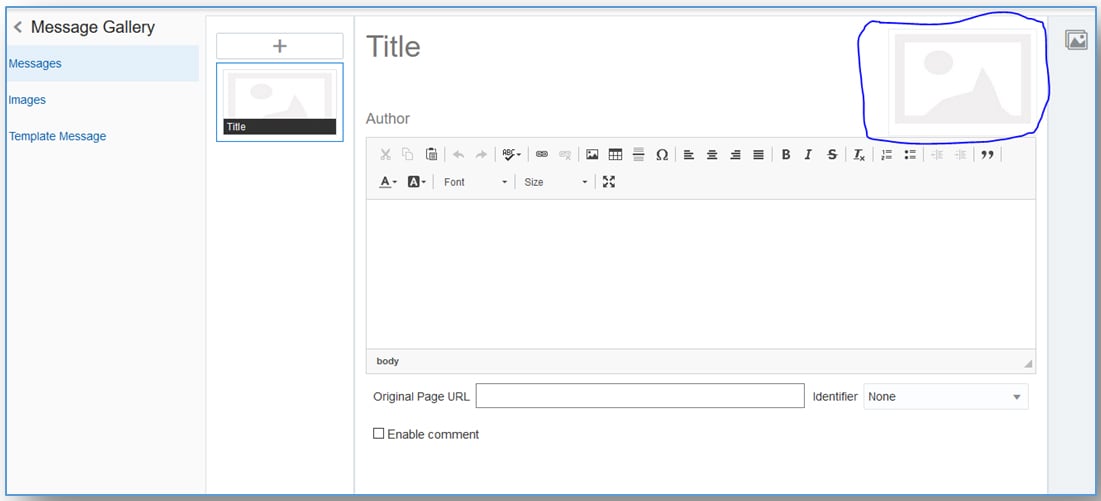Open Template Message in the sidebar
This screenshot has width=1101, height=501.
pos(58,136)
